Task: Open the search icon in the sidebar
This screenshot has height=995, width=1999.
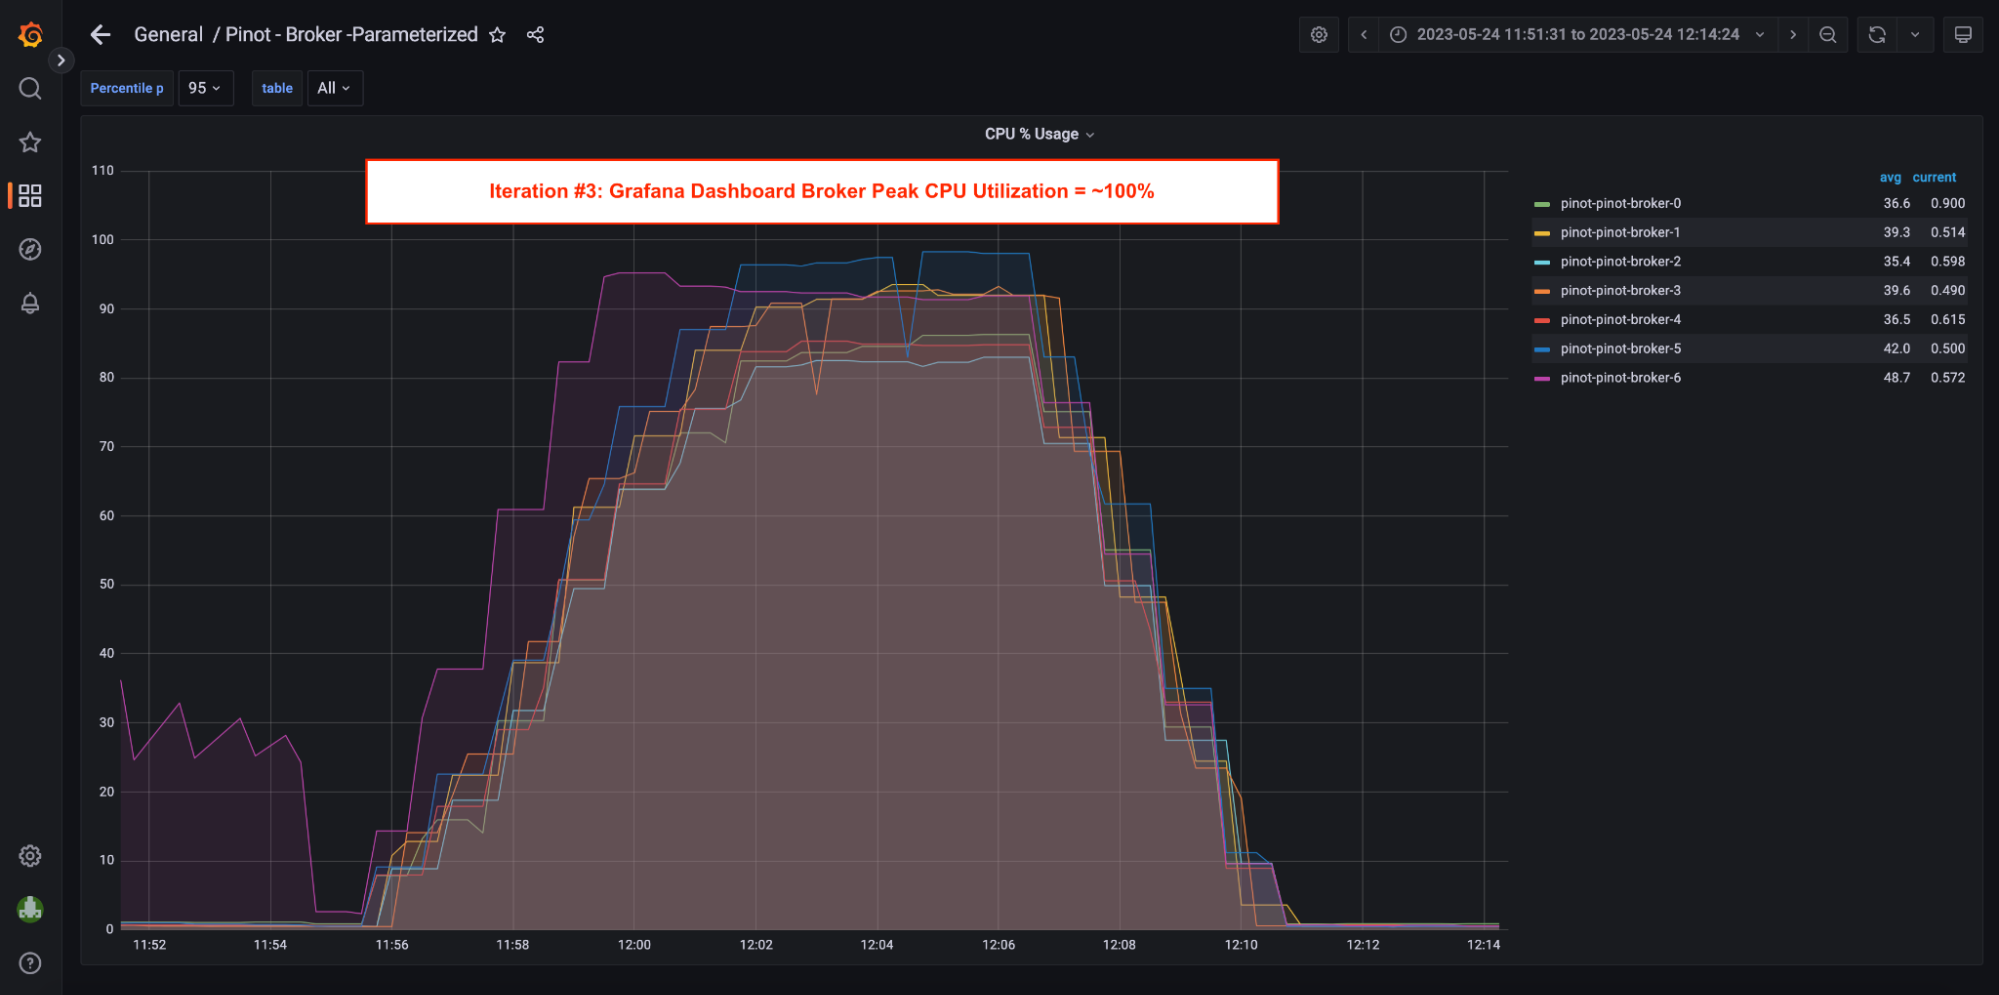Action: pyautogui.click(x=30, y=89)
